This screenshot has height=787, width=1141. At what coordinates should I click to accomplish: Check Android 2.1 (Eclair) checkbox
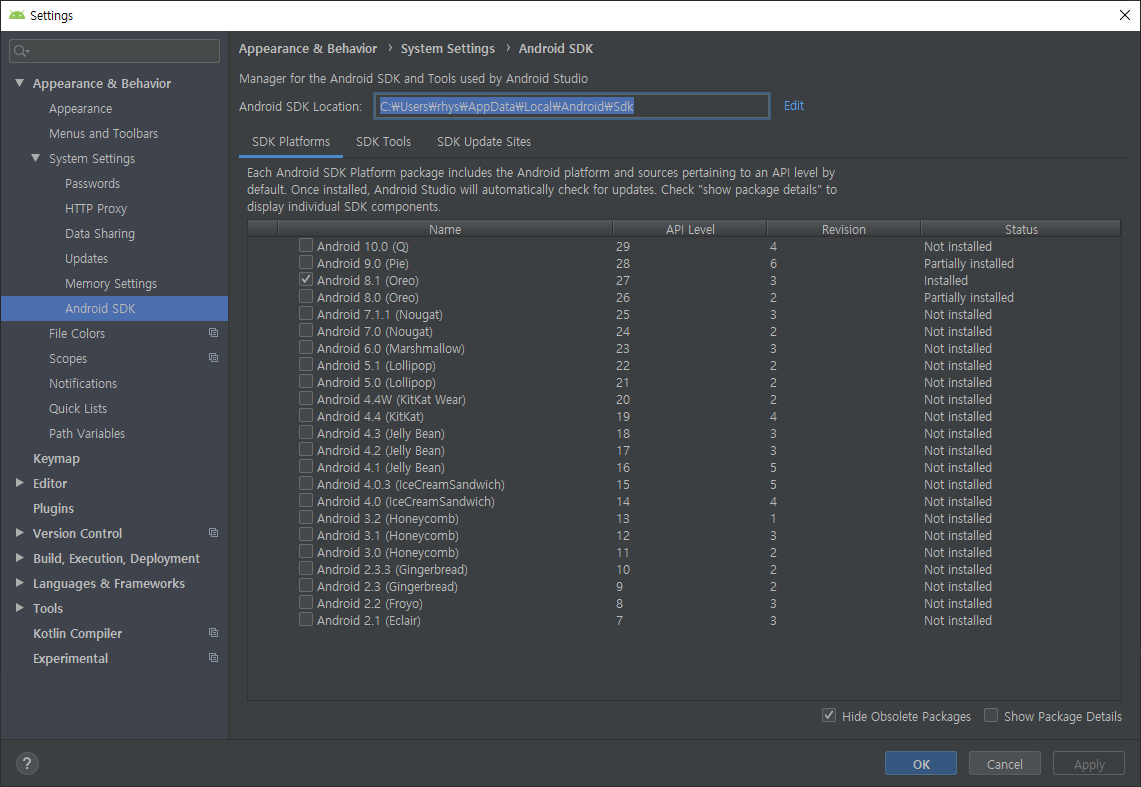[x=306, y=620]
